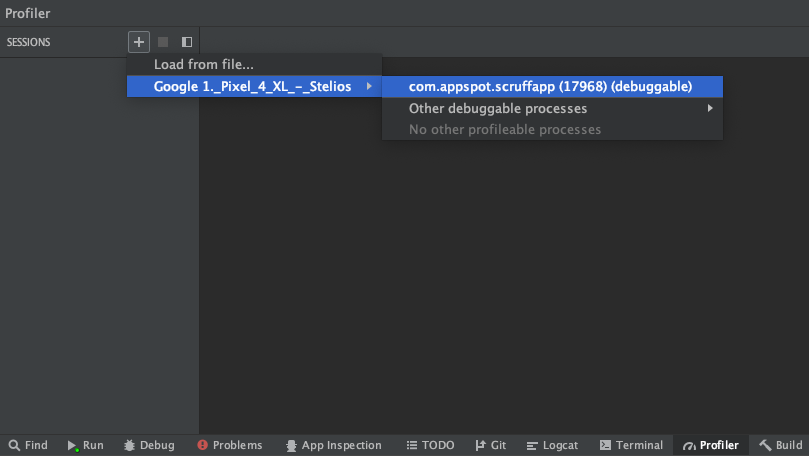Open the Build tool window
Image resolution: width=809 pixels, height=456 pixels.
(x=781, y=445)
